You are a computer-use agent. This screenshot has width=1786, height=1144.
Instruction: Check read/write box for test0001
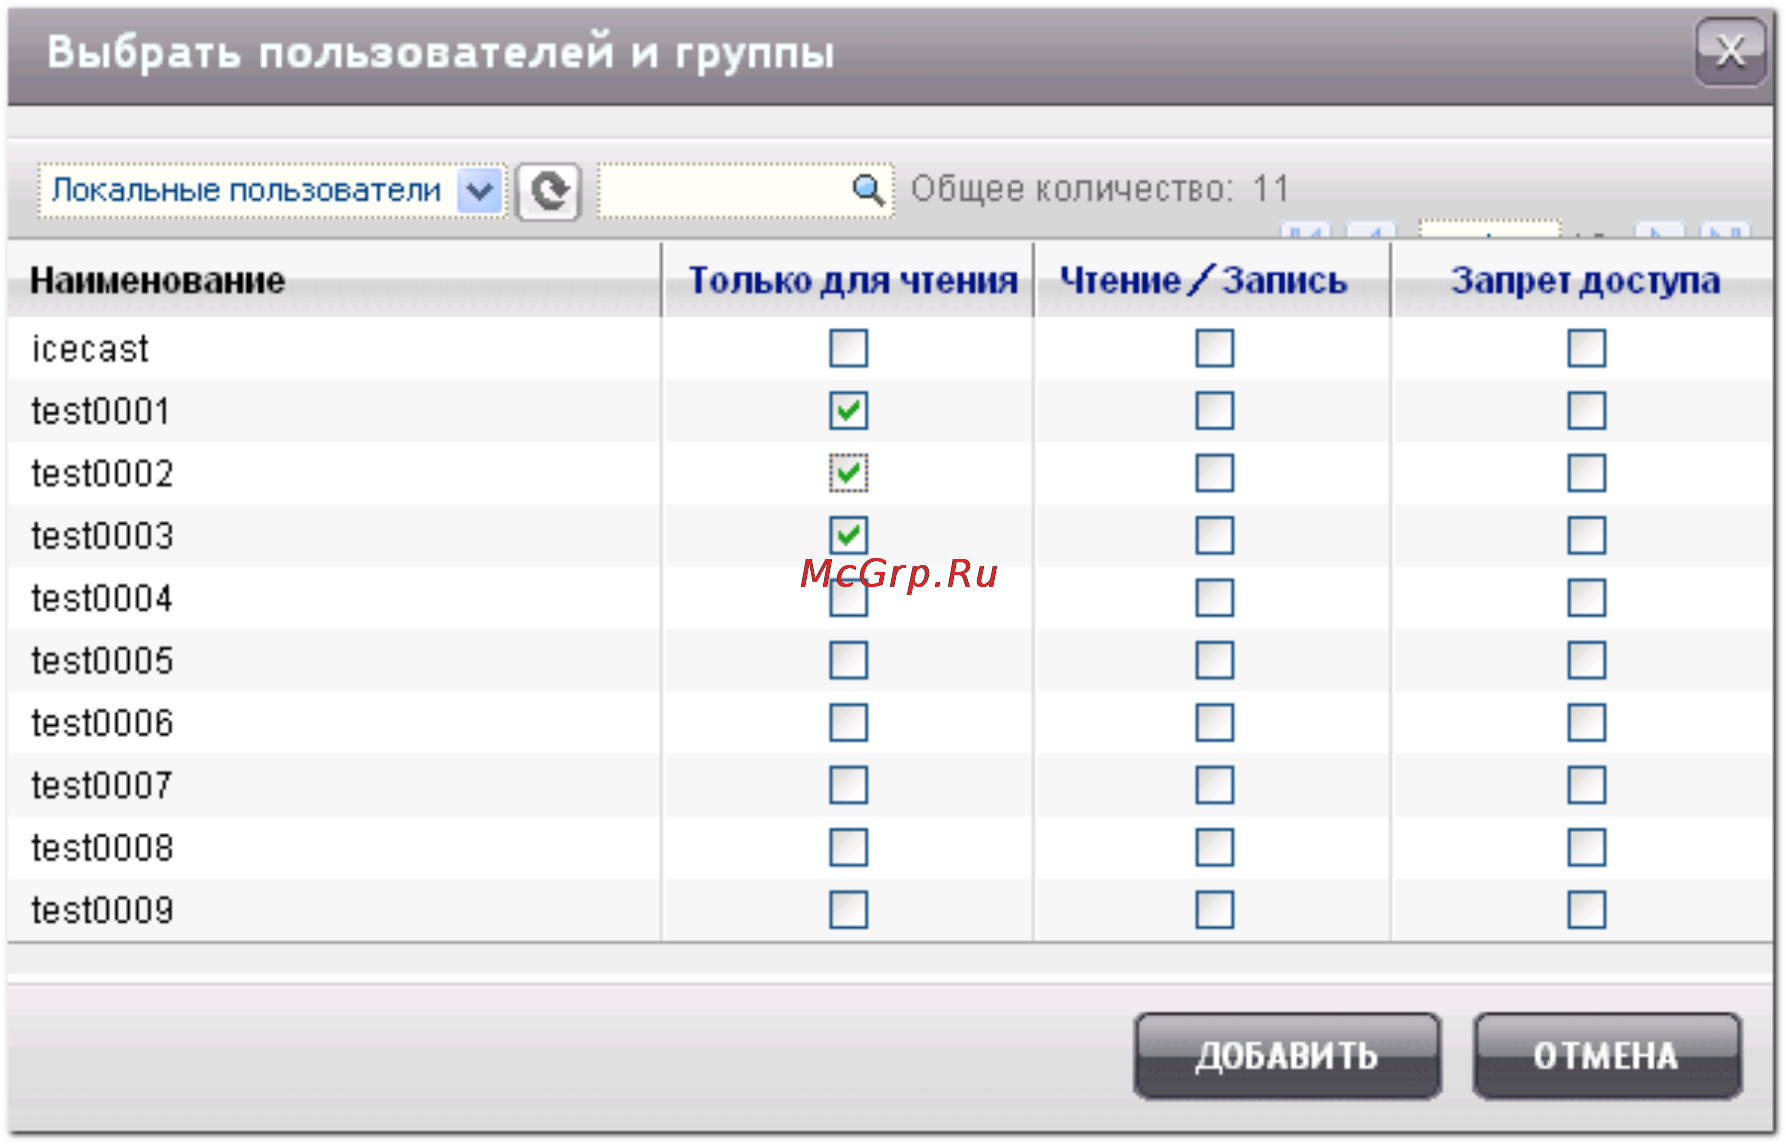pos(1215,411)
